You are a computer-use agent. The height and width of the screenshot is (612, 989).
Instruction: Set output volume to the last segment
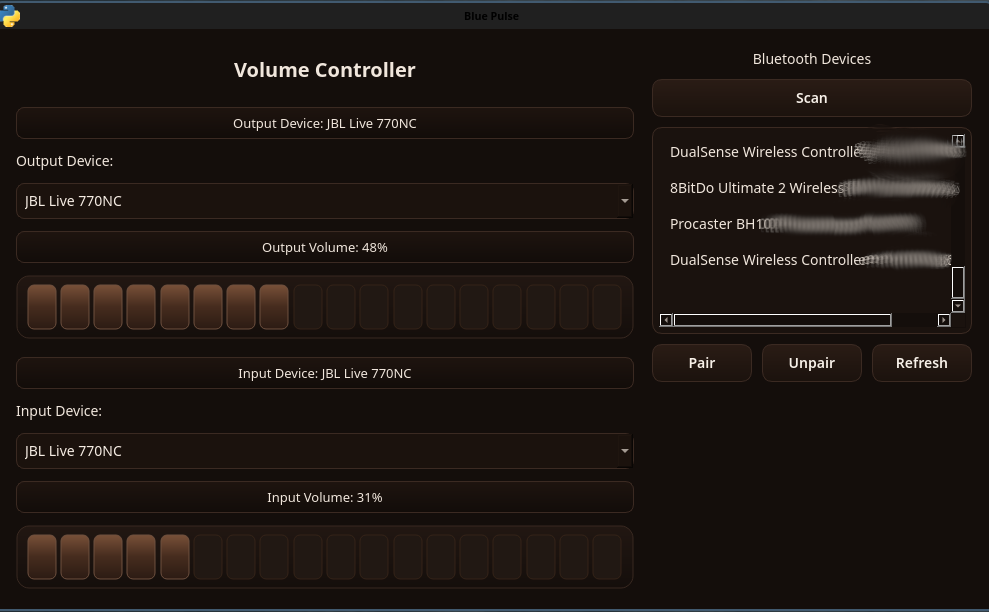click(x=607, y=307)
